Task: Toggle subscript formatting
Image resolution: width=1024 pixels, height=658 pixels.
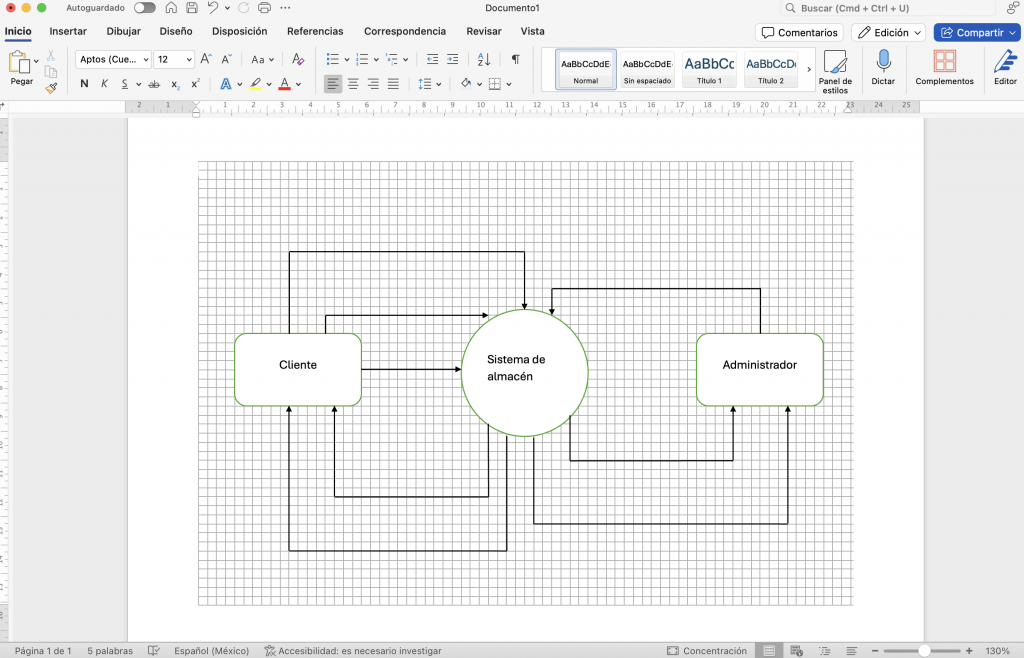Action: click(175, 84)
